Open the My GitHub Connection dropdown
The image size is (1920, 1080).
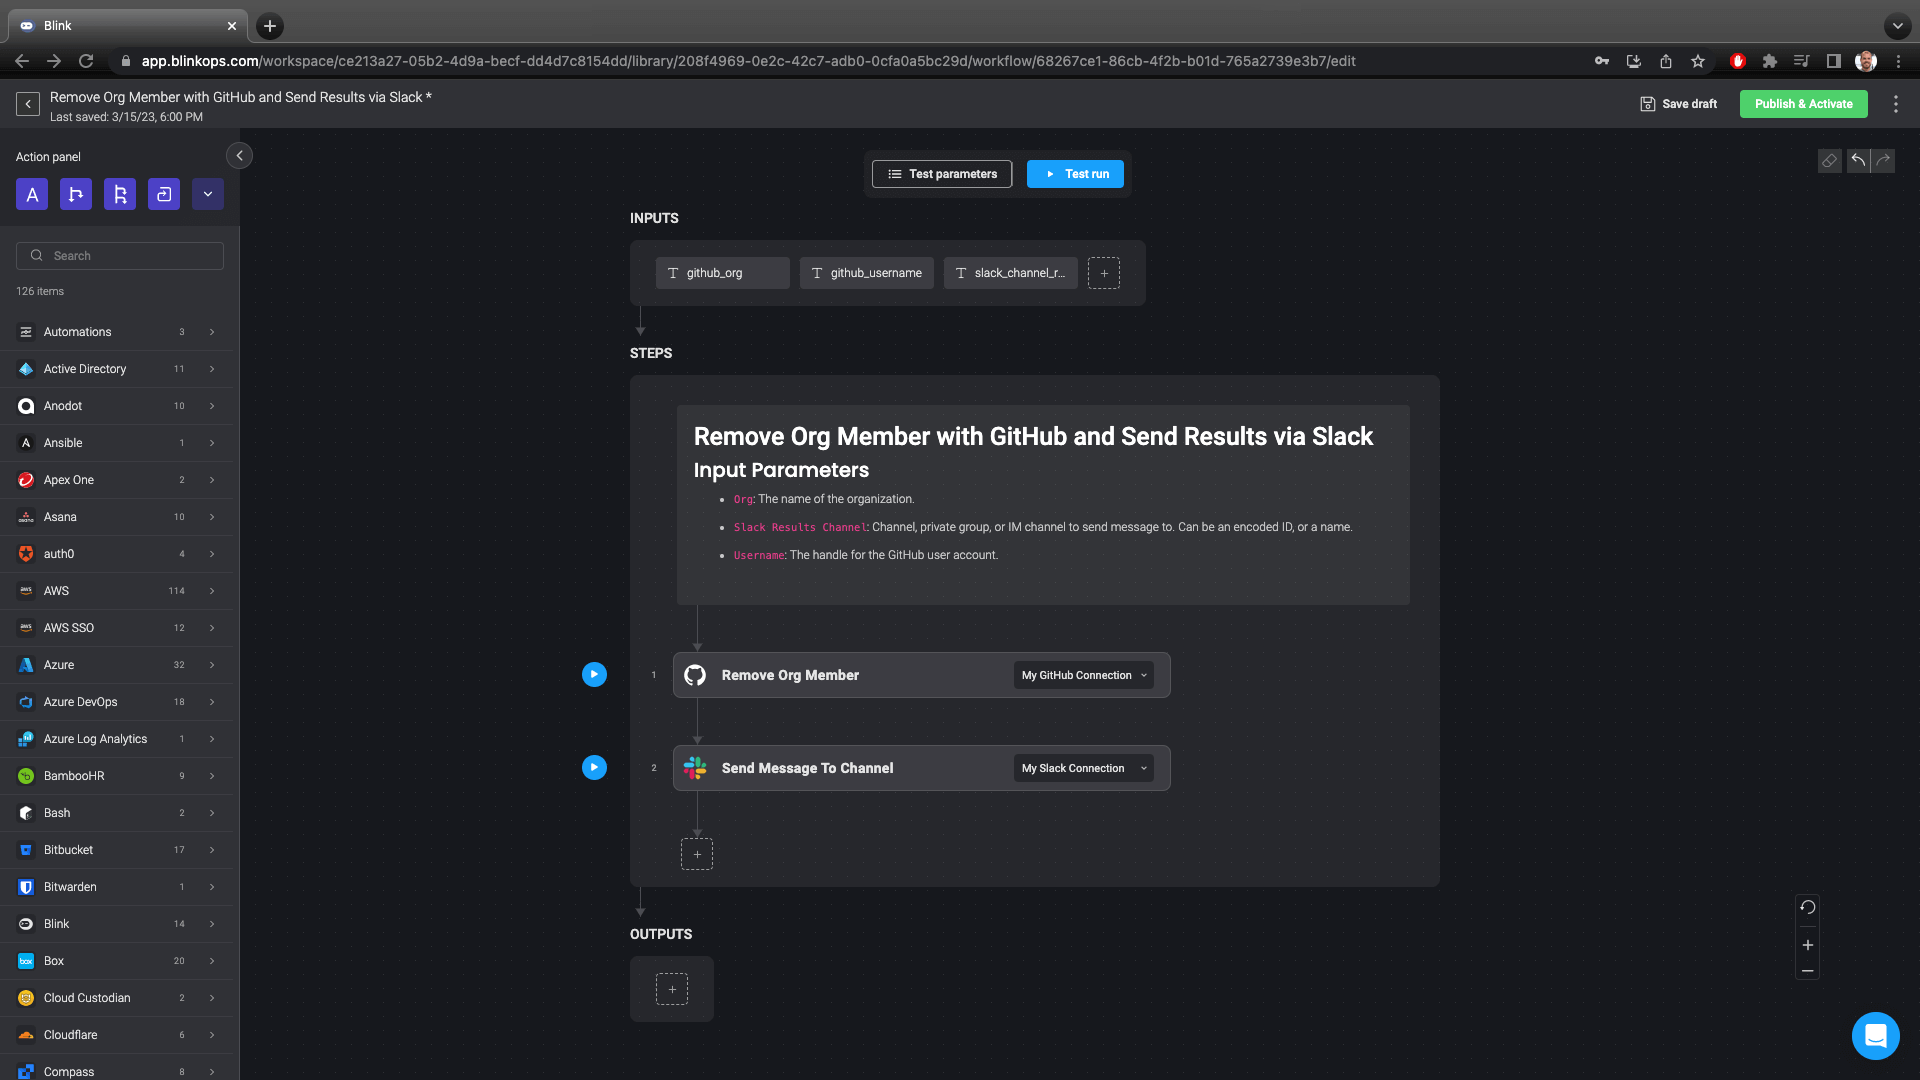pyautogui.click(x=1084, y=675)
